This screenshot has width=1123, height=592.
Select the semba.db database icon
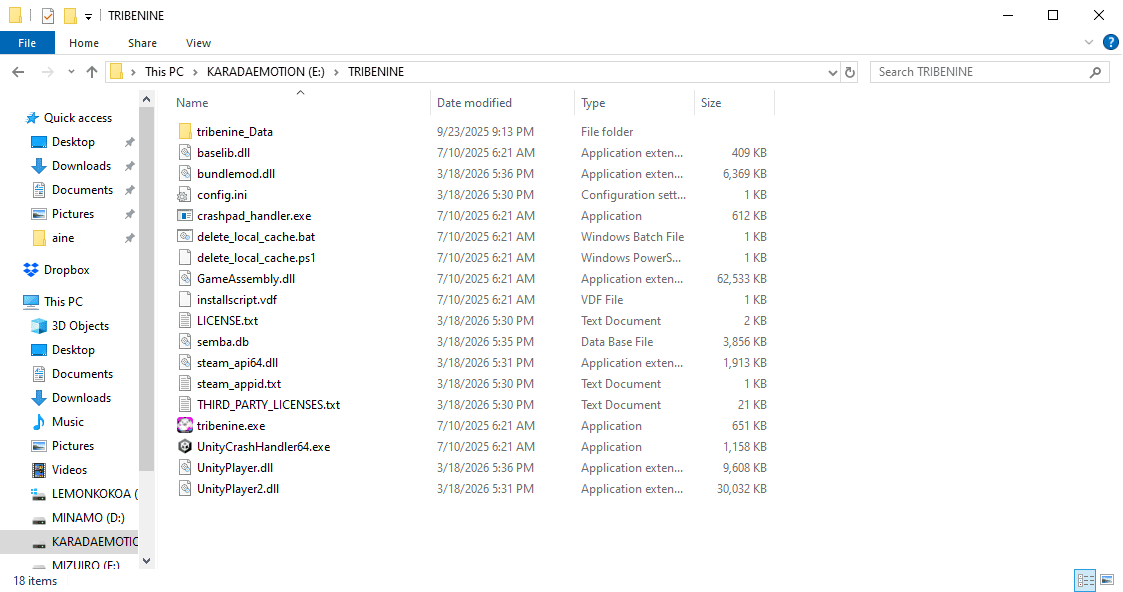[185, 341]
